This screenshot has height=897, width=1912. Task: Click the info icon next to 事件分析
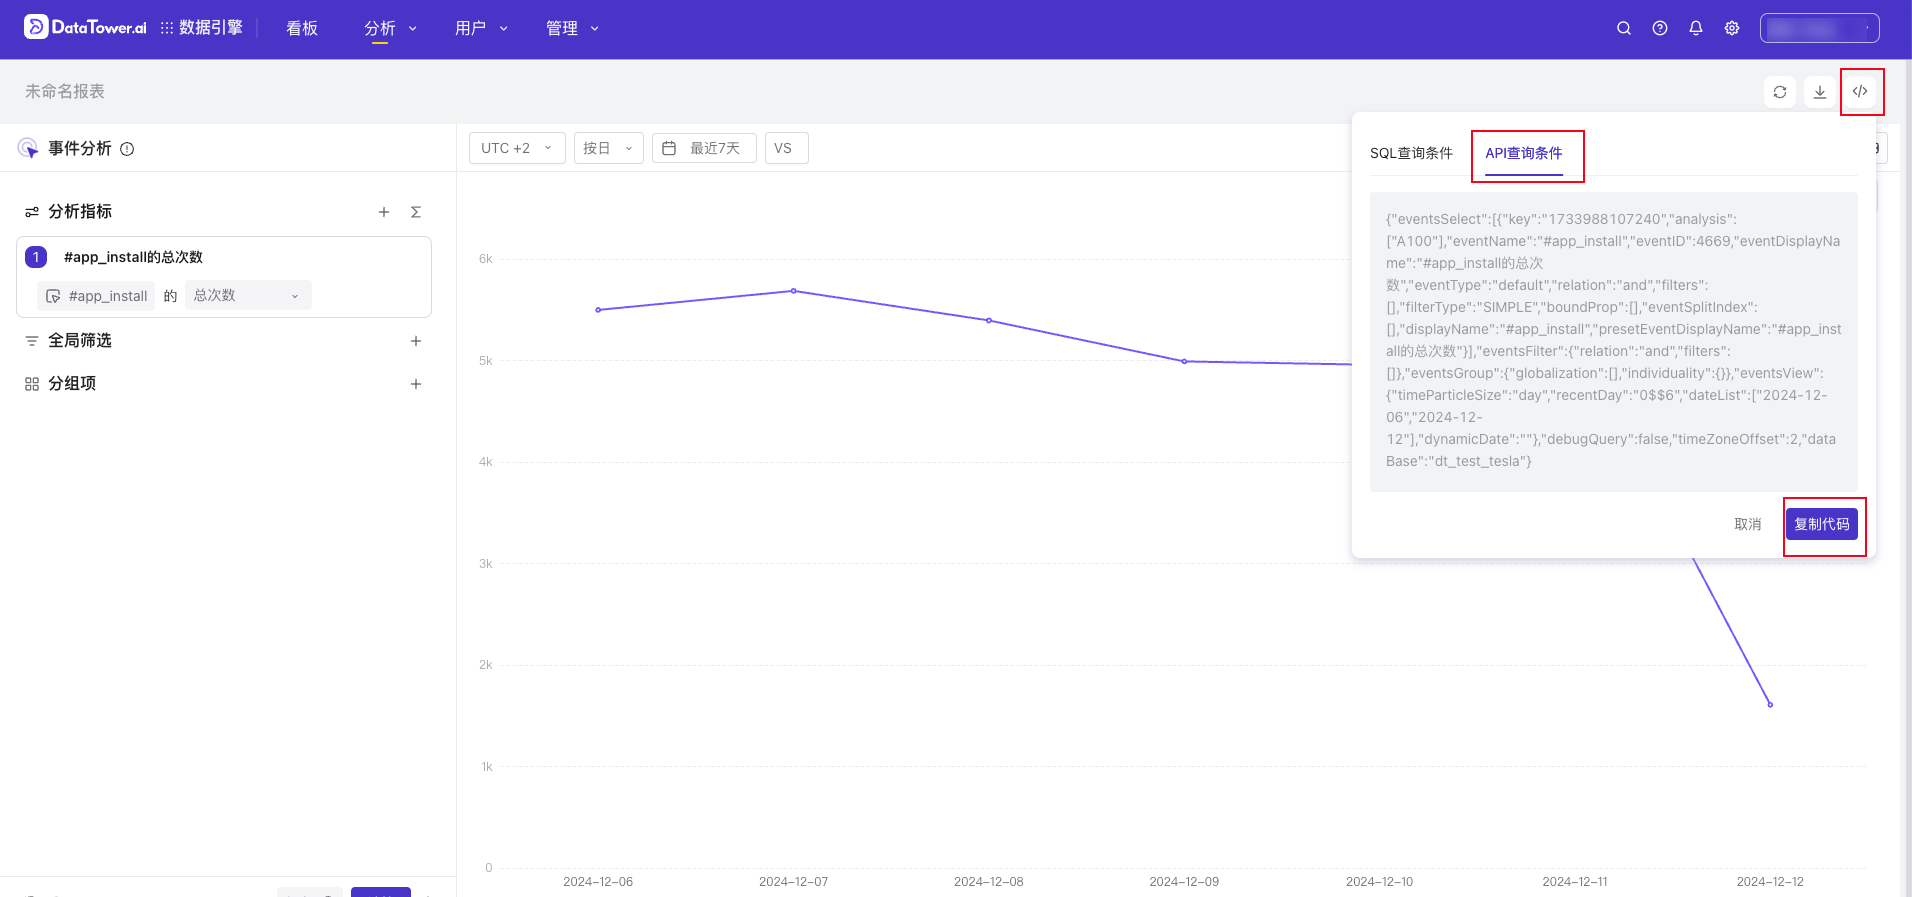pos(127,149)
